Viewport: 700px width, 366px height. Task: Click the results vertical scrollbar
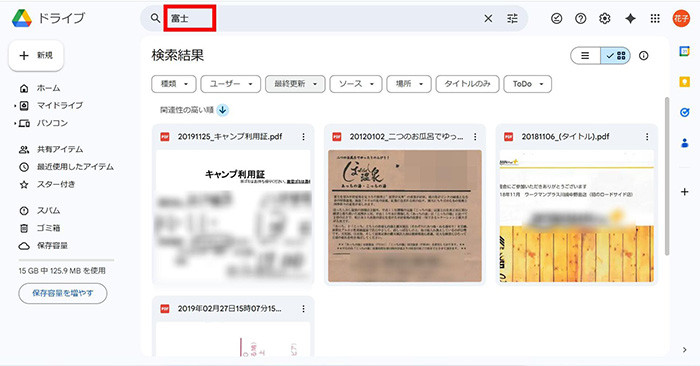pyautogui.click(x=667, y=176)
